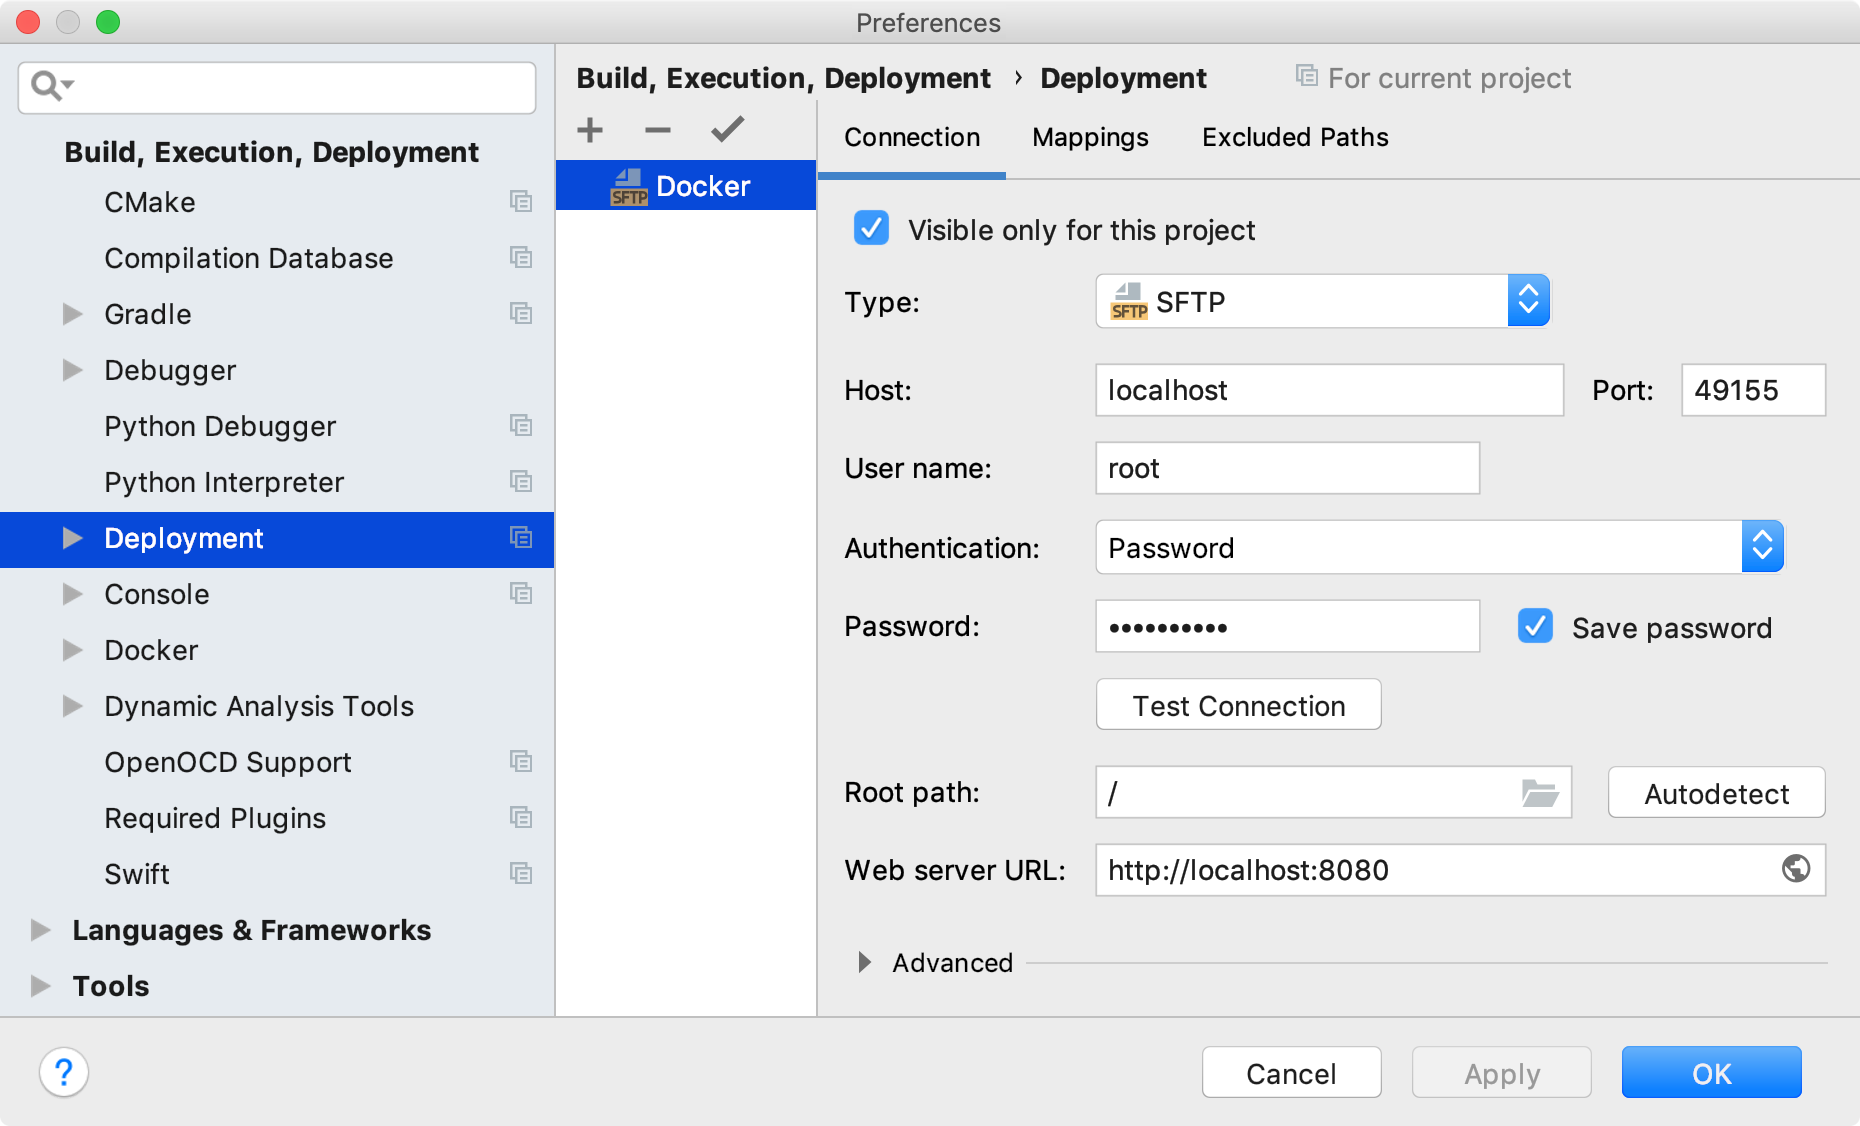
Task: Click the project-level icon next to CMake
Action: click(x=521, y=202)
